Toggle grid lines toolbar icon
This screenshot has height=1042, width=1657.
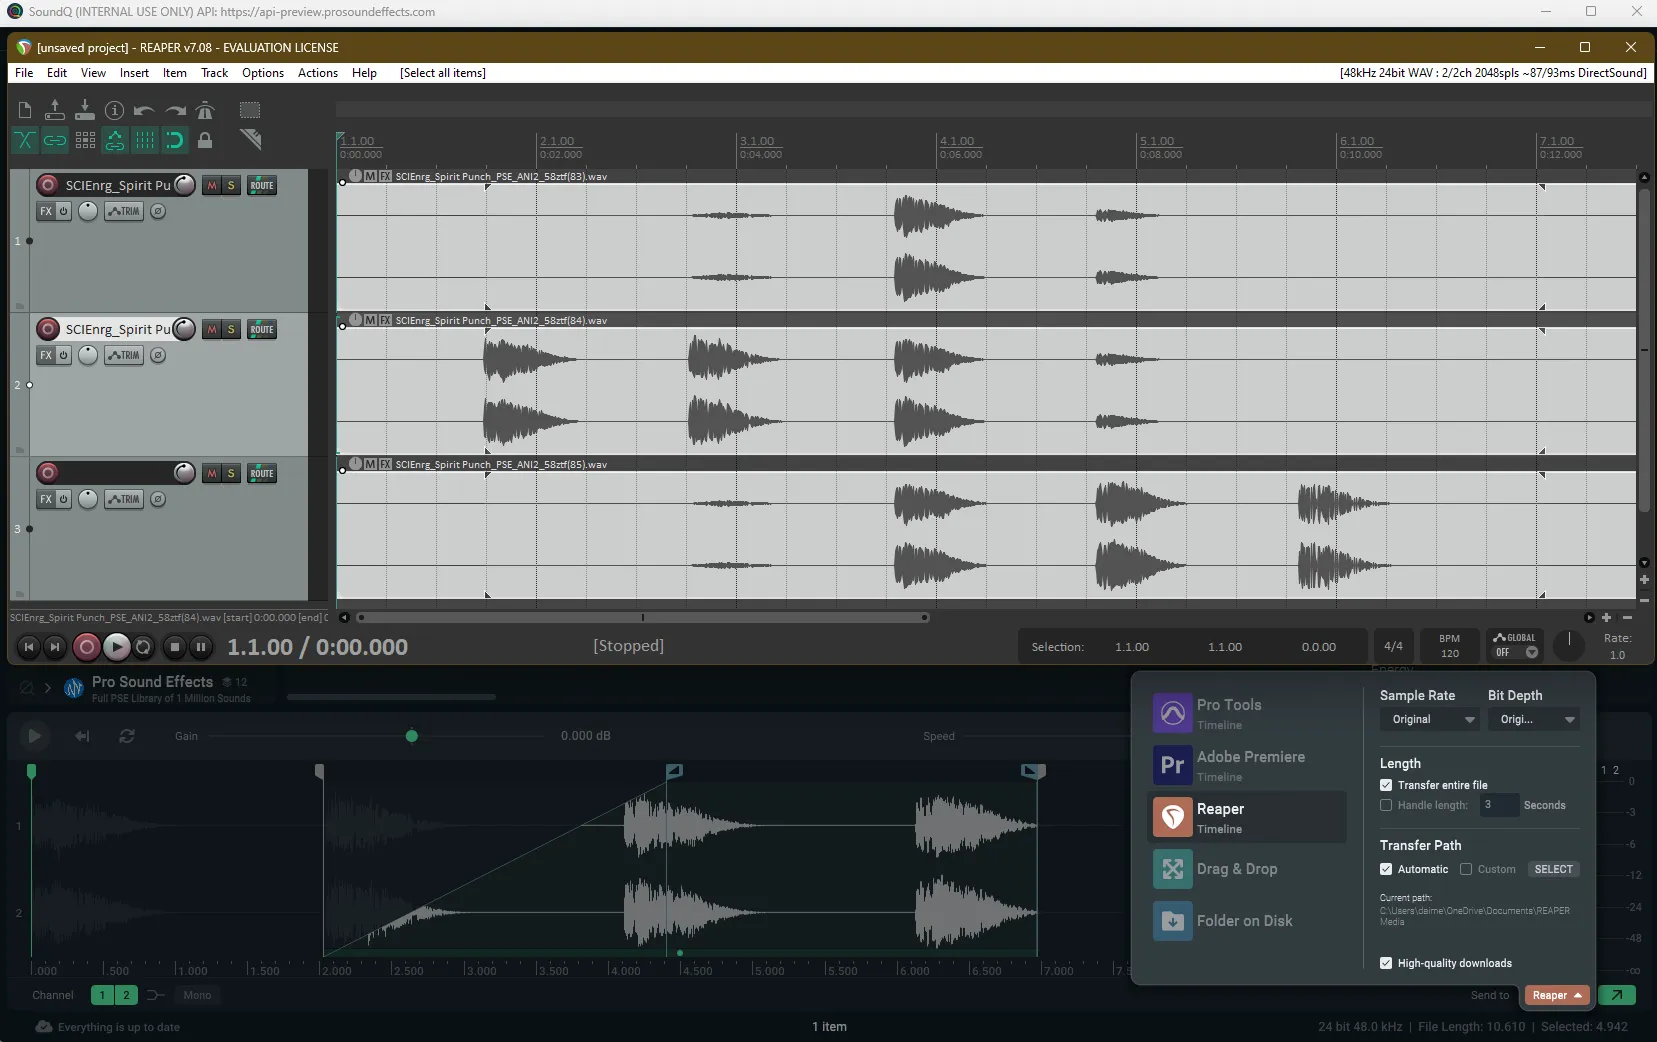[x=145, y=140]
